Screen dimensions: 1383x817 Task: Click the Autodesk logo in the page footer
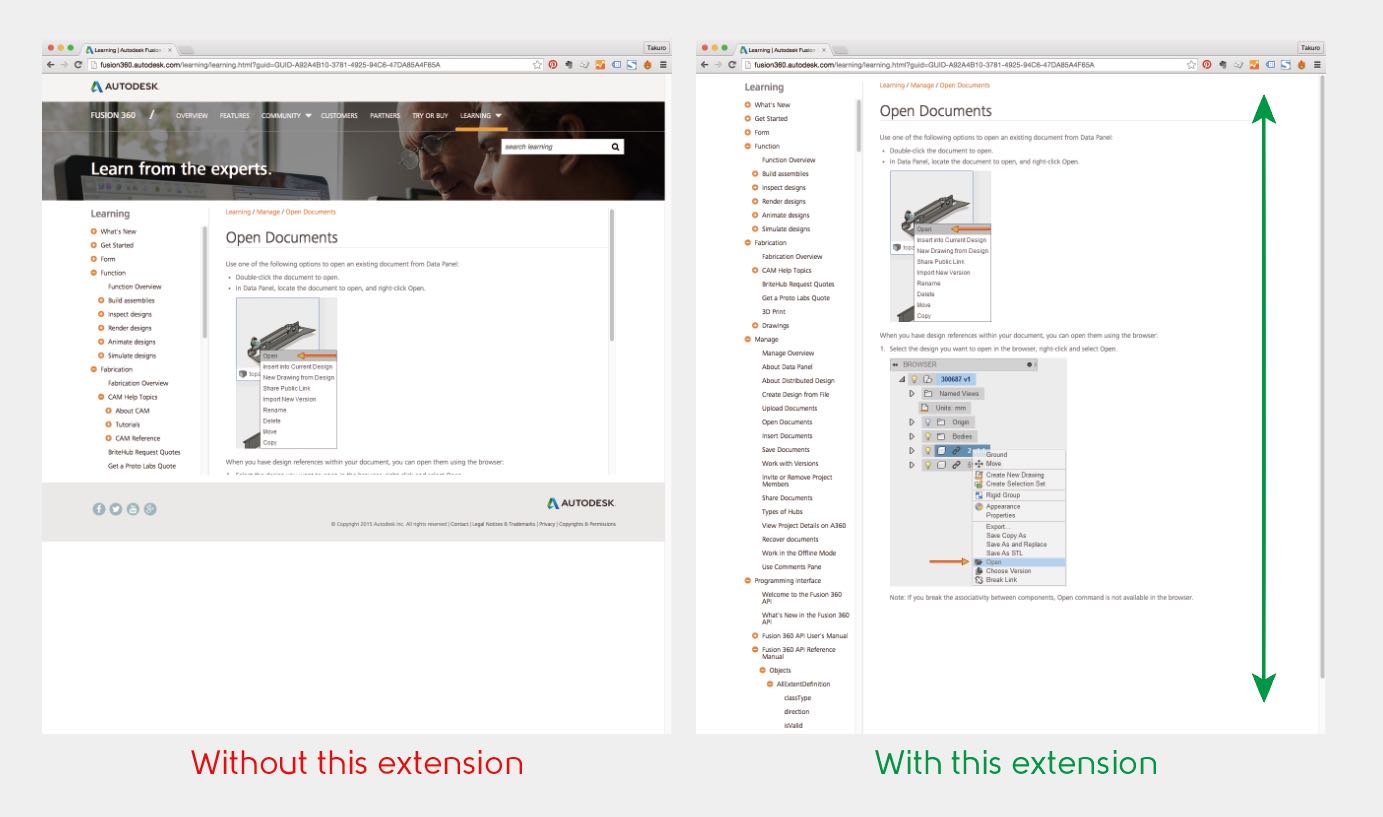(x=581, y=502)
